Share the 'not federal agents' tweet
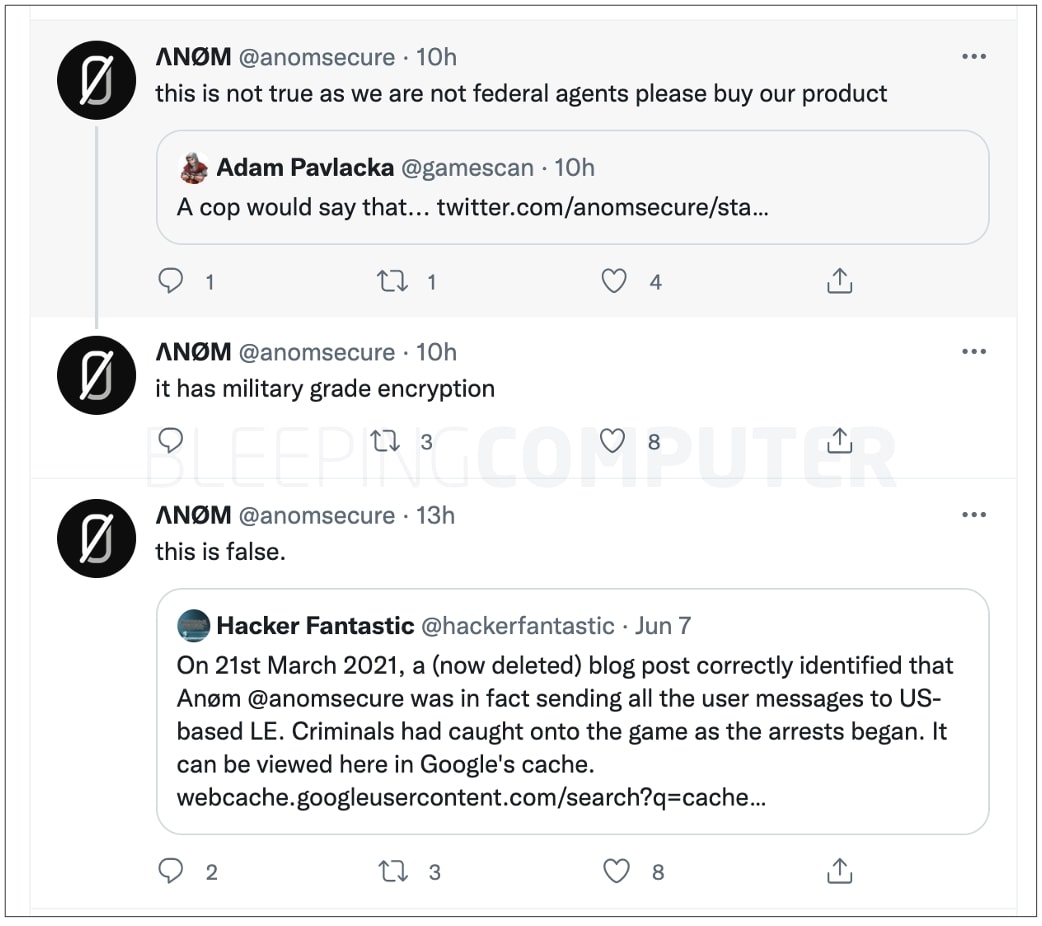Screen dimensions: 1042x926 (839, 282)
